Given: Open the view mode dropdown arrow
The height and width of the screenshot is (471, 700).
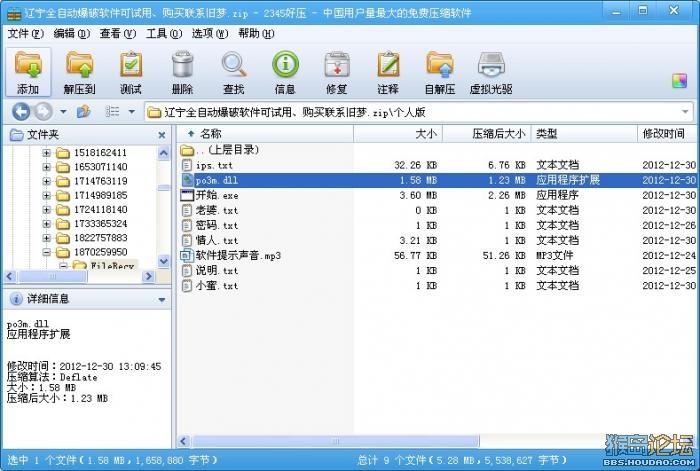Looking at the screenshot, I should pos(132,112).
